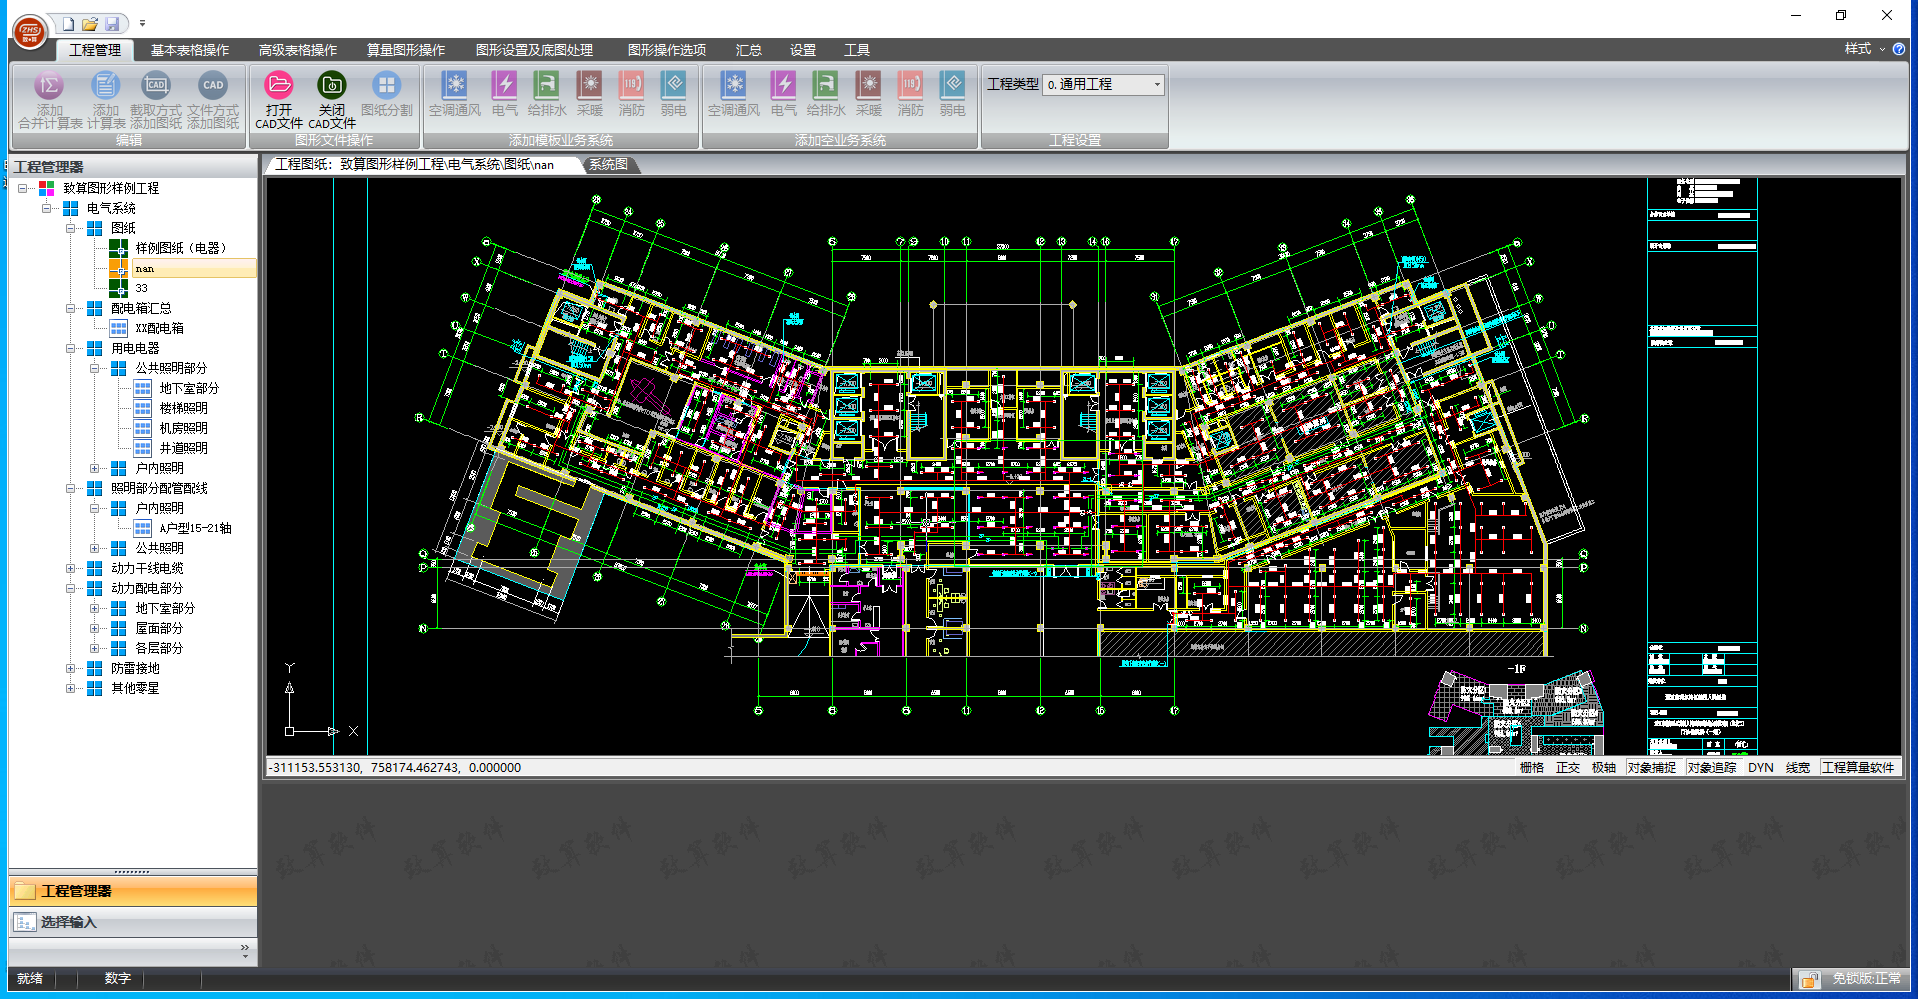
Task: Toggle 对象捕捉 object snap
Action: coord(1652,768)
